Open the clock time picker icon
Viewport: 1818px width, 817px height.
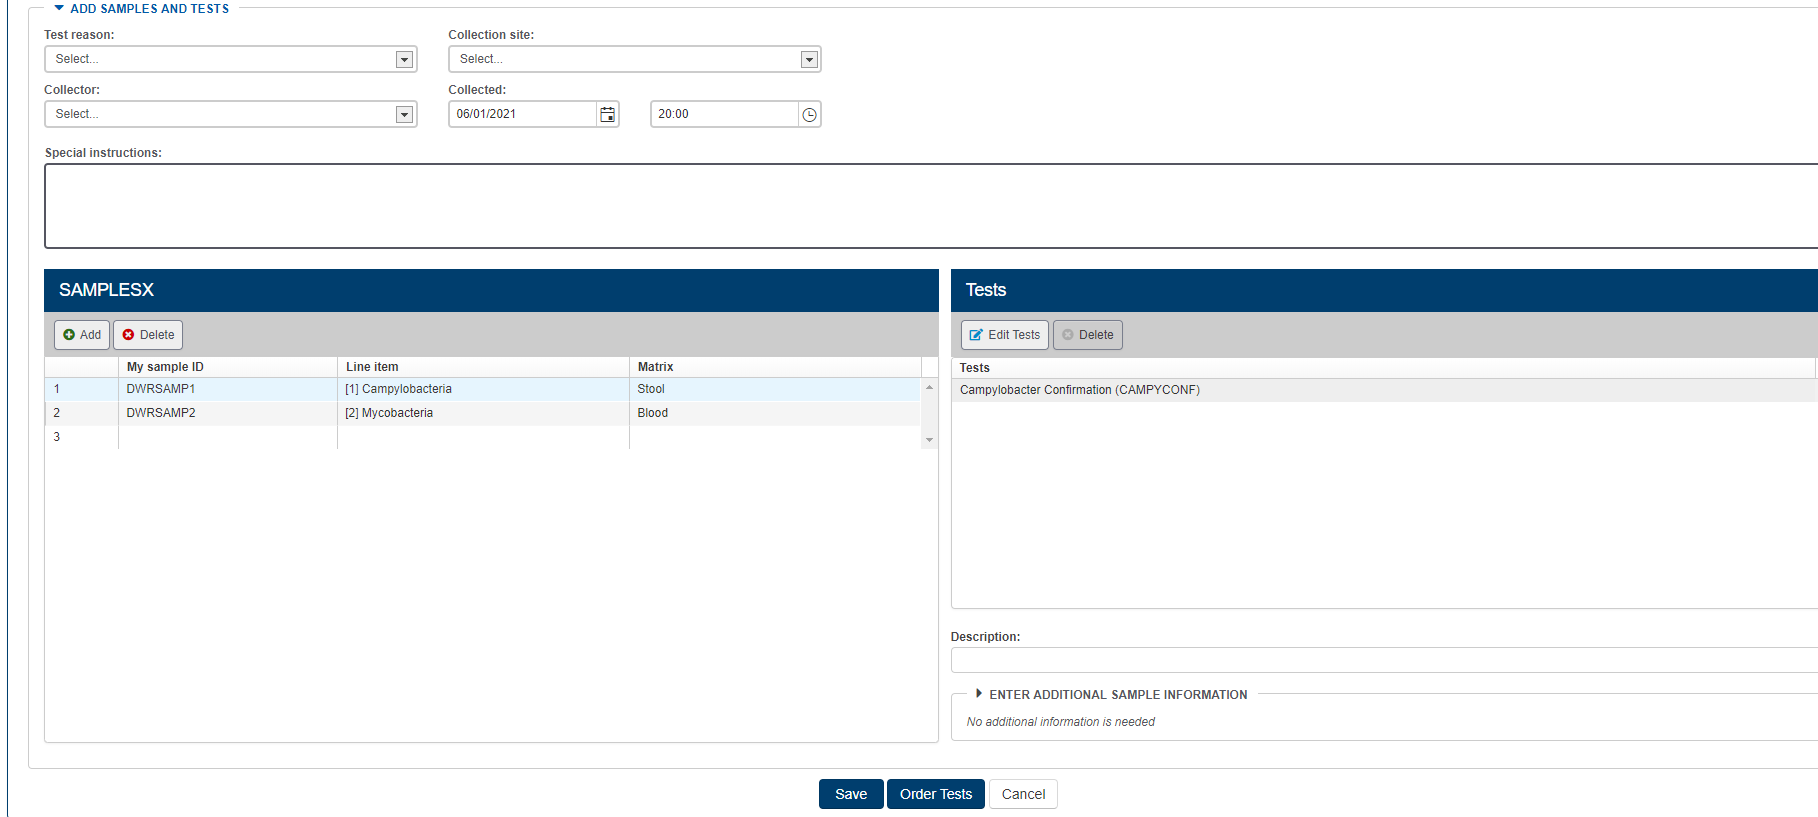[x=809, y=115]
